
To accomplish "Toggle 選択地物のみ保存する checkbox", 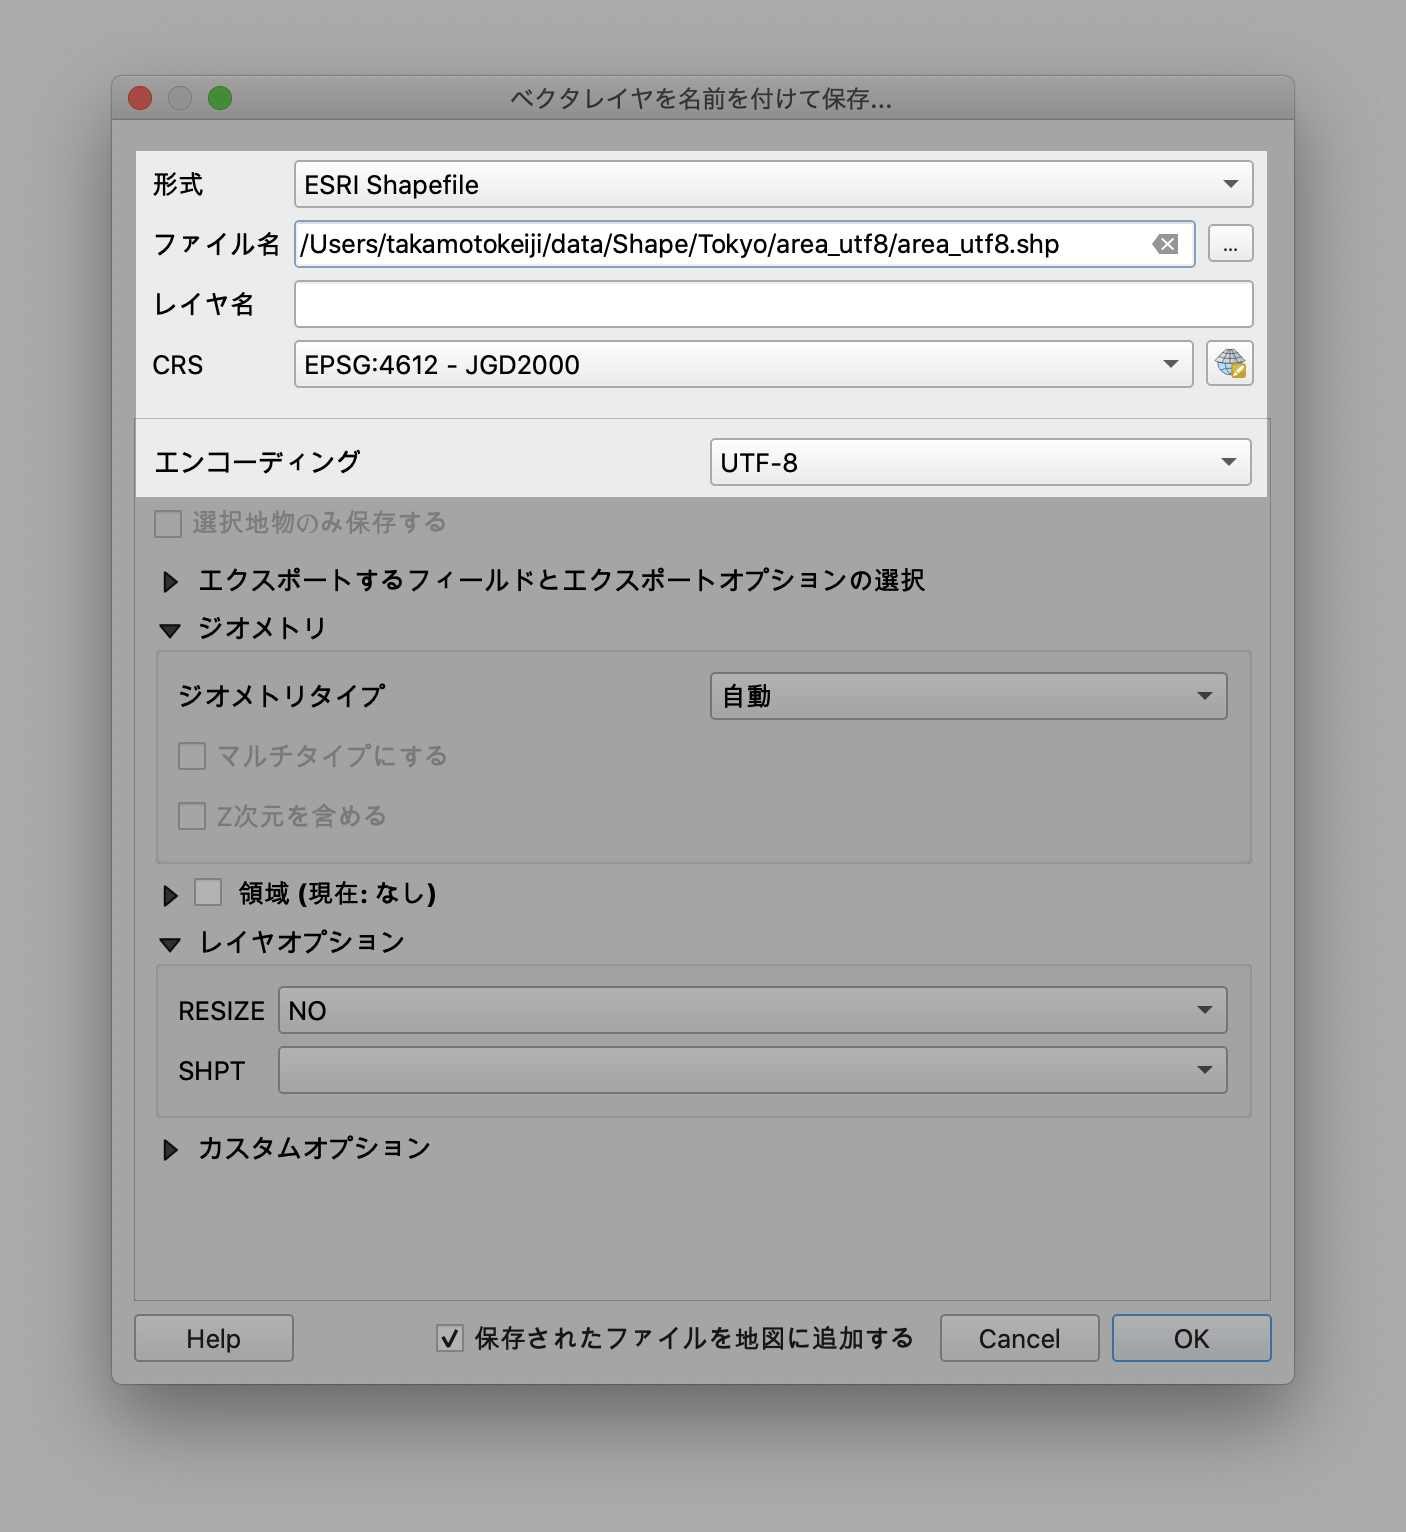I will click(x=168, y=523).
